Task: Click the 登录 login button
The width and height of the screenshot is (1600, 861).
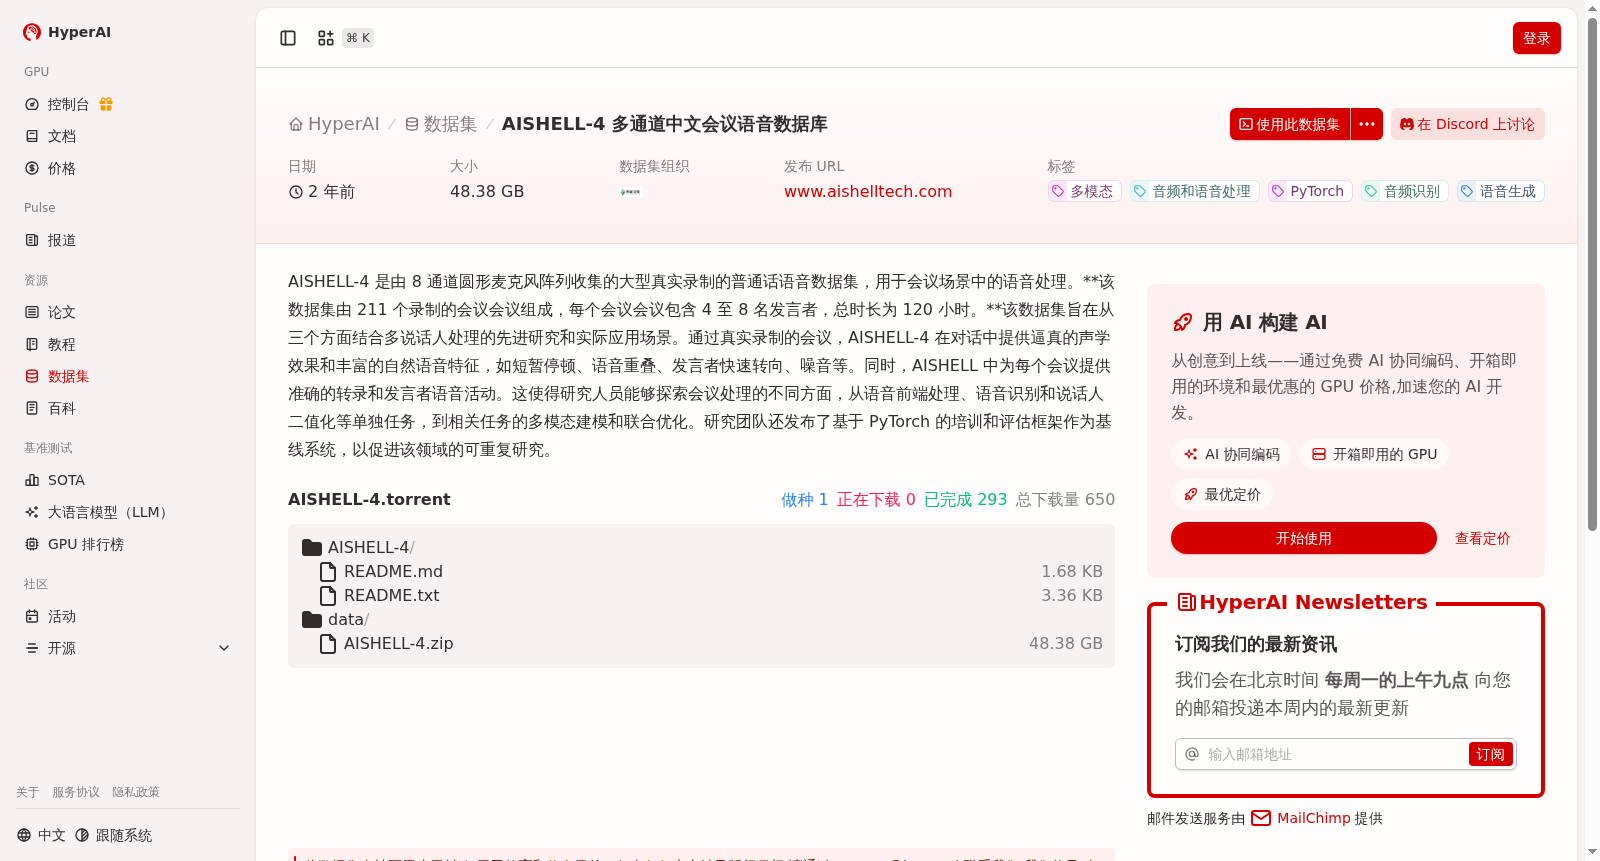Action: coord(1537,38)
